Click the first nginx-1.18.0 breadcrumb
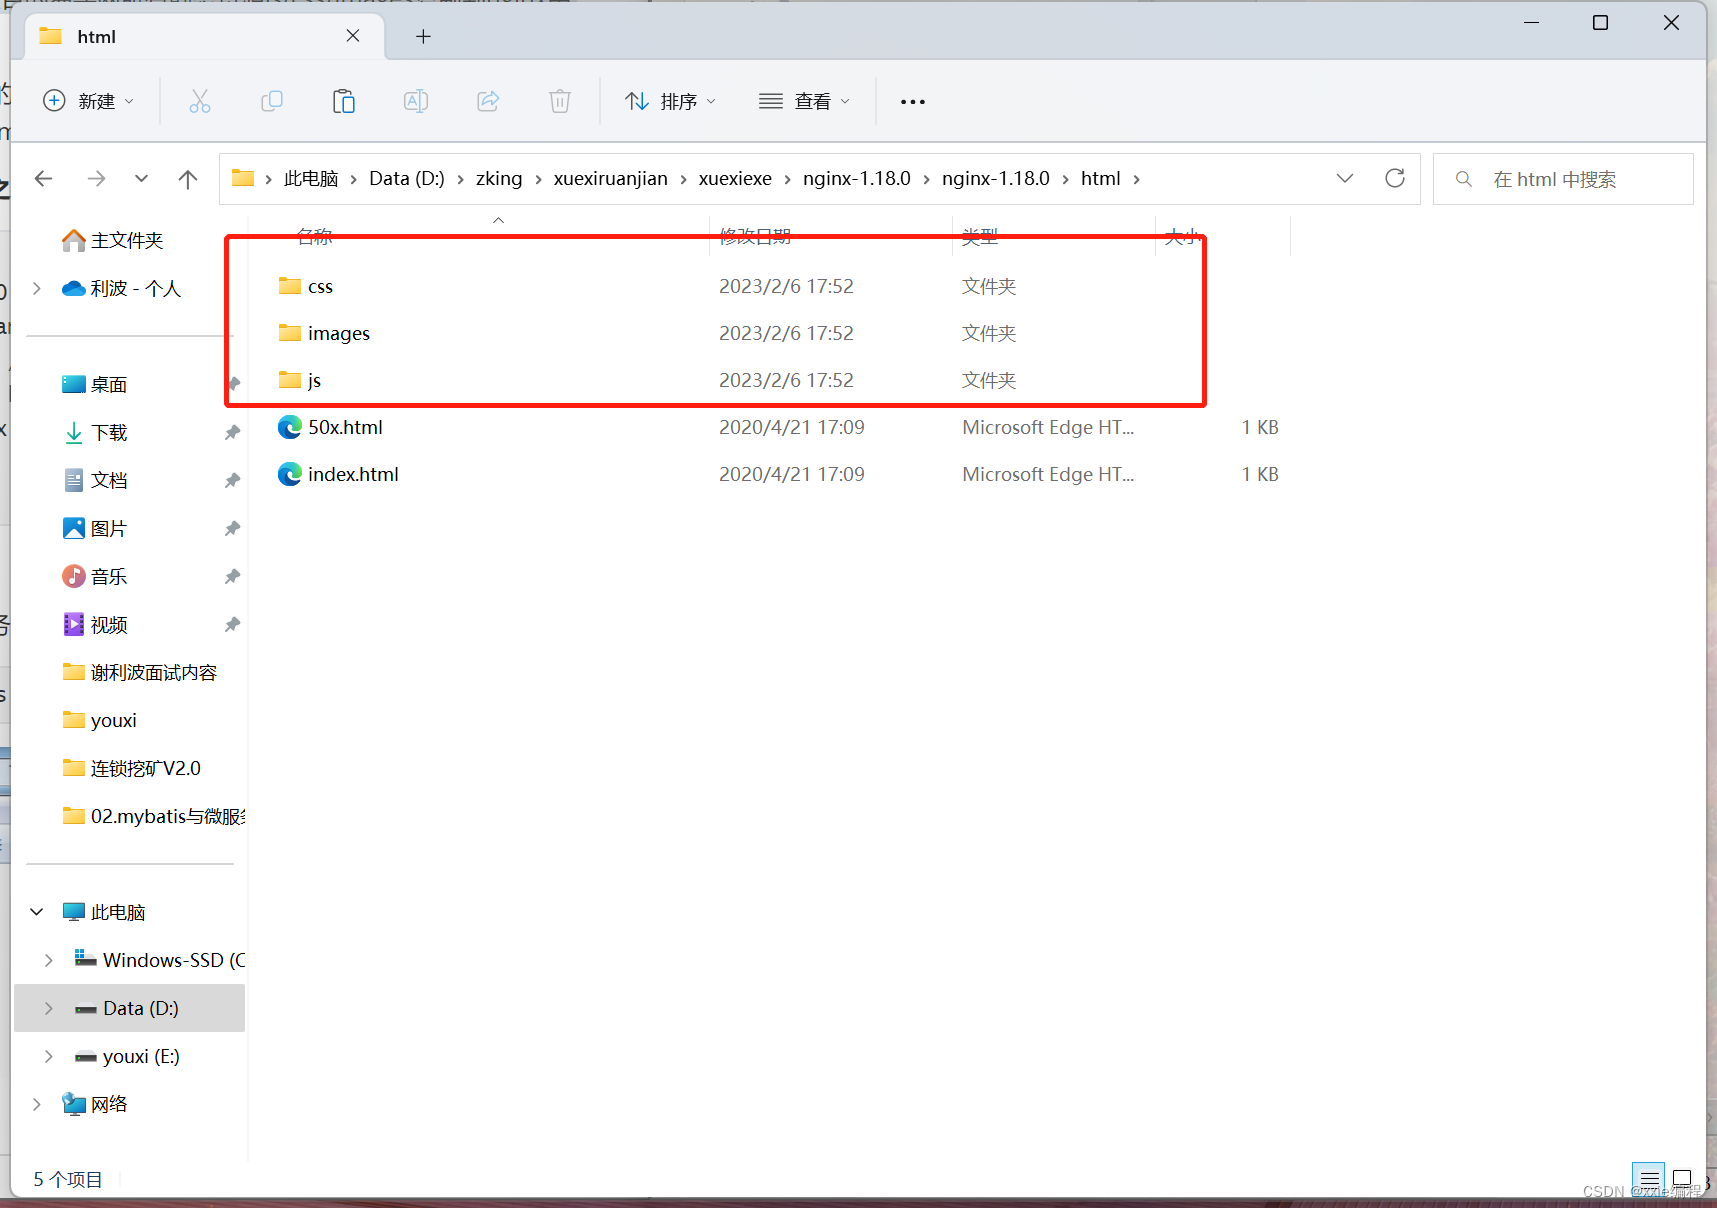Screen dimensions: 1717x1208 [857, 179]
